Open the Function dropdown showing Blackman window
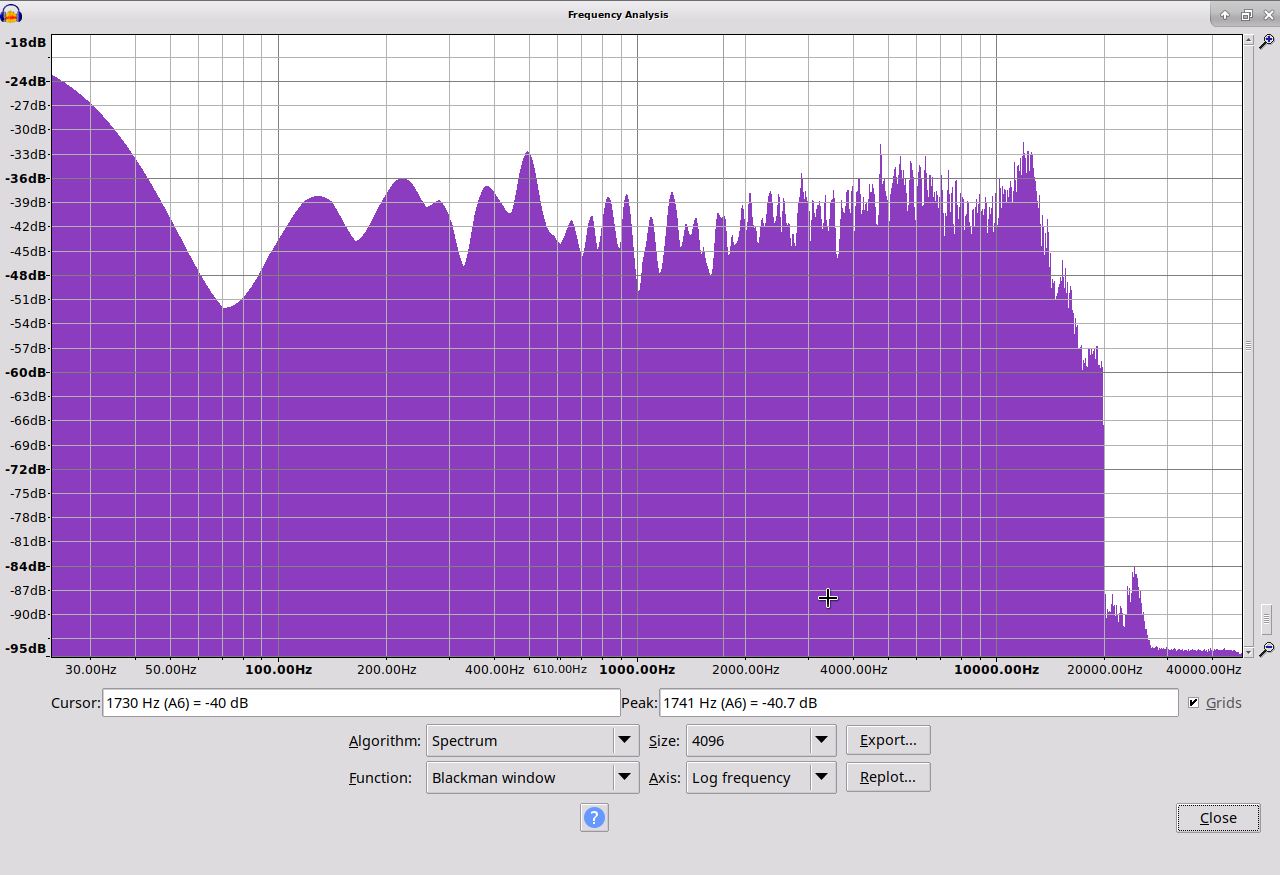1280x875 pixels. point(532,778)
